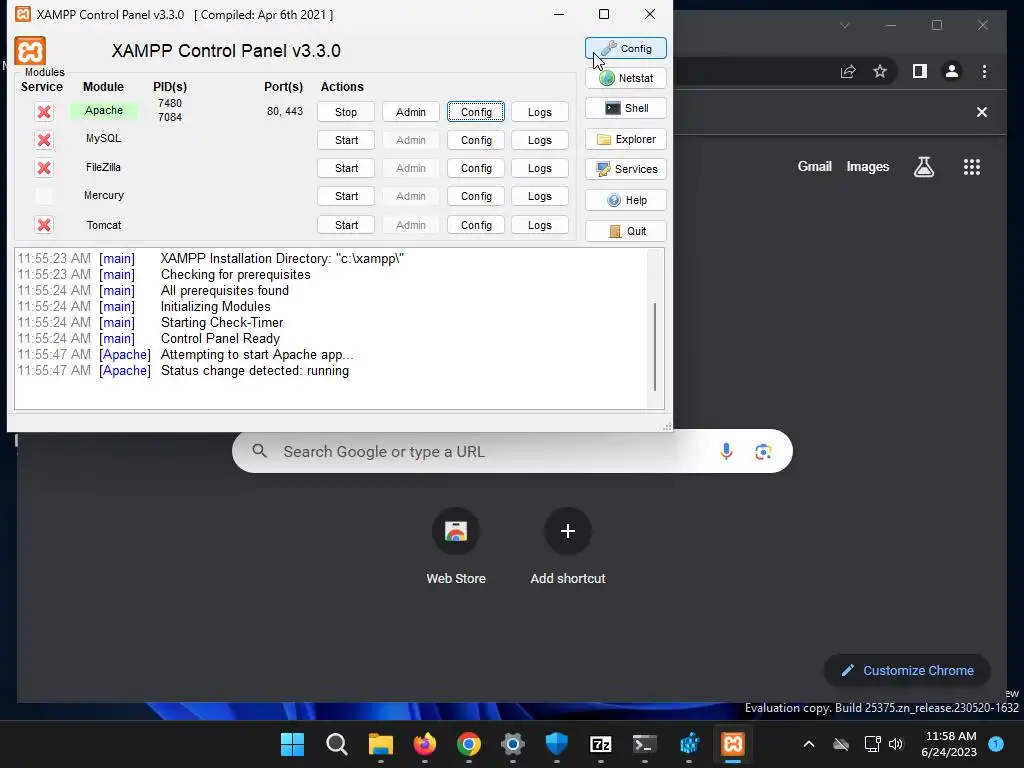Toggle the Apache service install checkbox
The height and width of the screenshot is (768, 1024).
pos(44,112)
